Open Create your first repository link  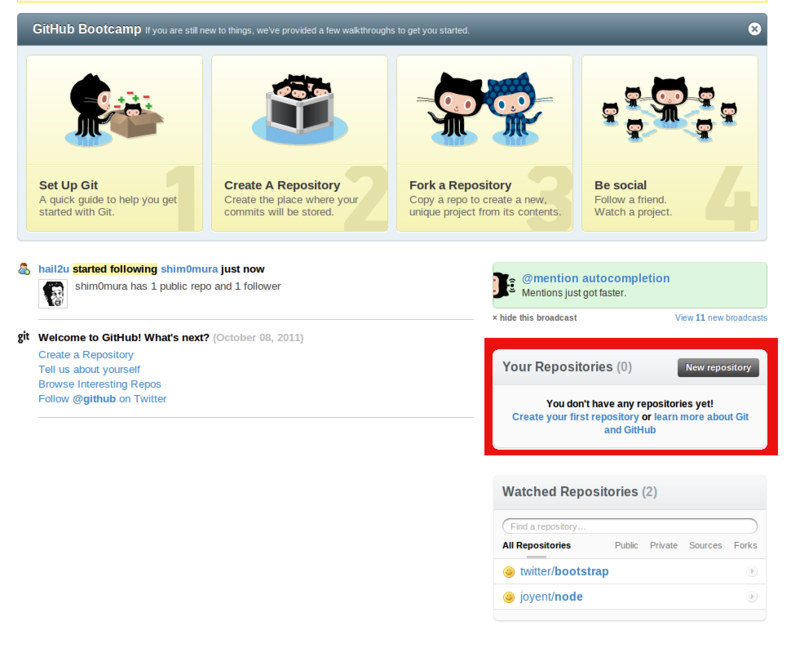[x=575, y=417]
